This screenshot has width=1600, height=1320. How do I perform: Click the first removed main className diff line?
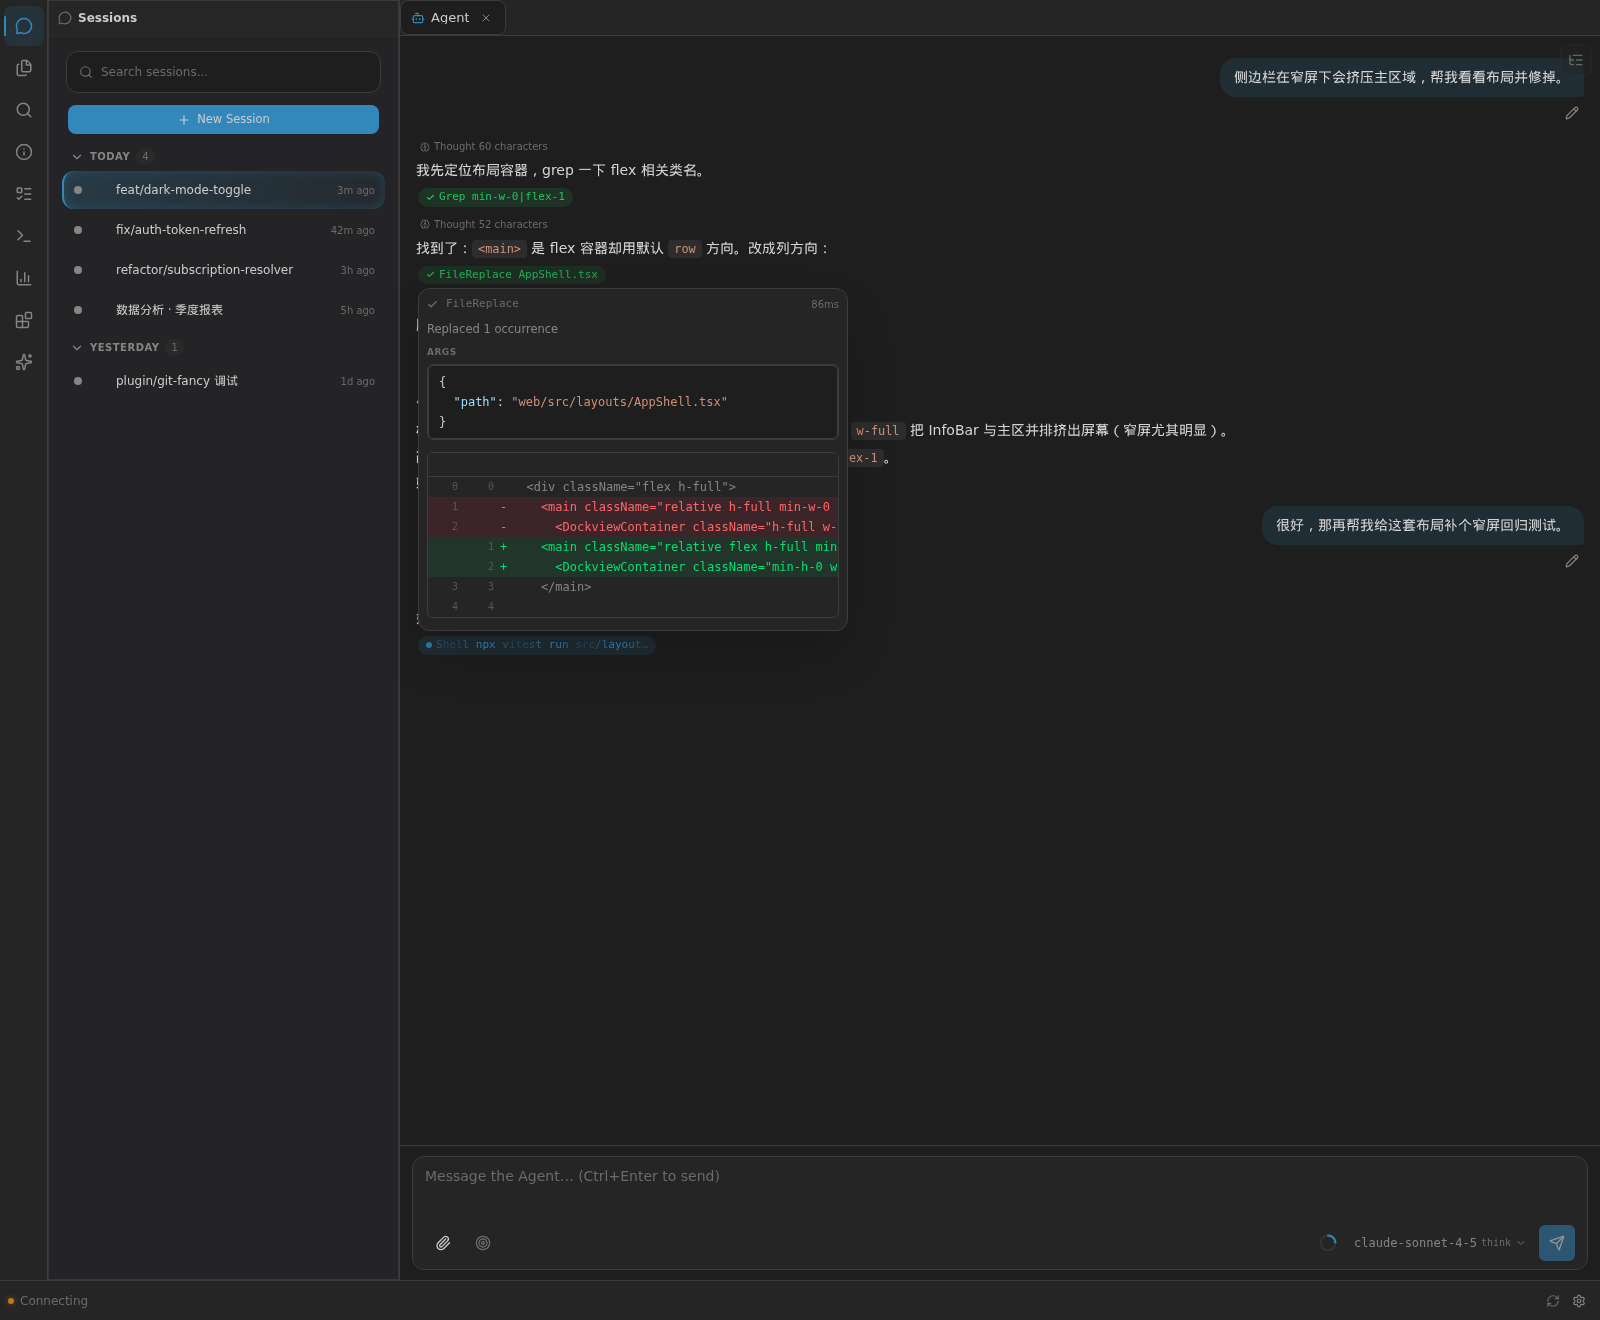[633, 507]
